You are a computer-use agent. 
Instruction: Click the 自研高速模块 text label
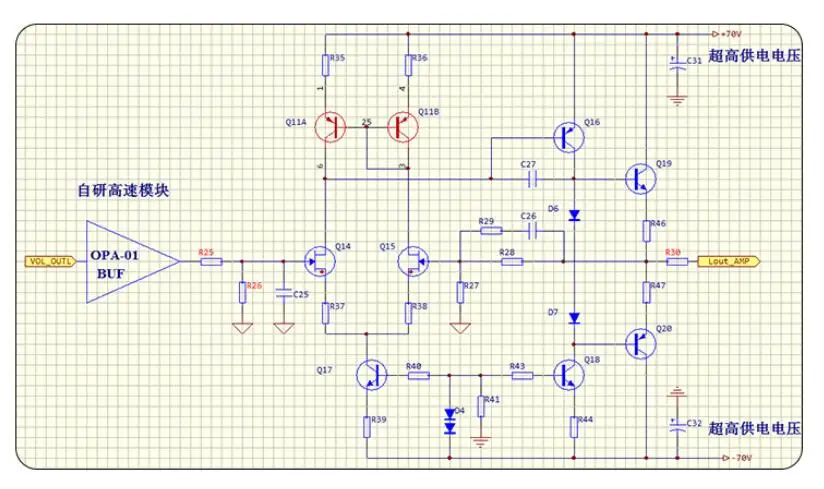pos(123,190)
